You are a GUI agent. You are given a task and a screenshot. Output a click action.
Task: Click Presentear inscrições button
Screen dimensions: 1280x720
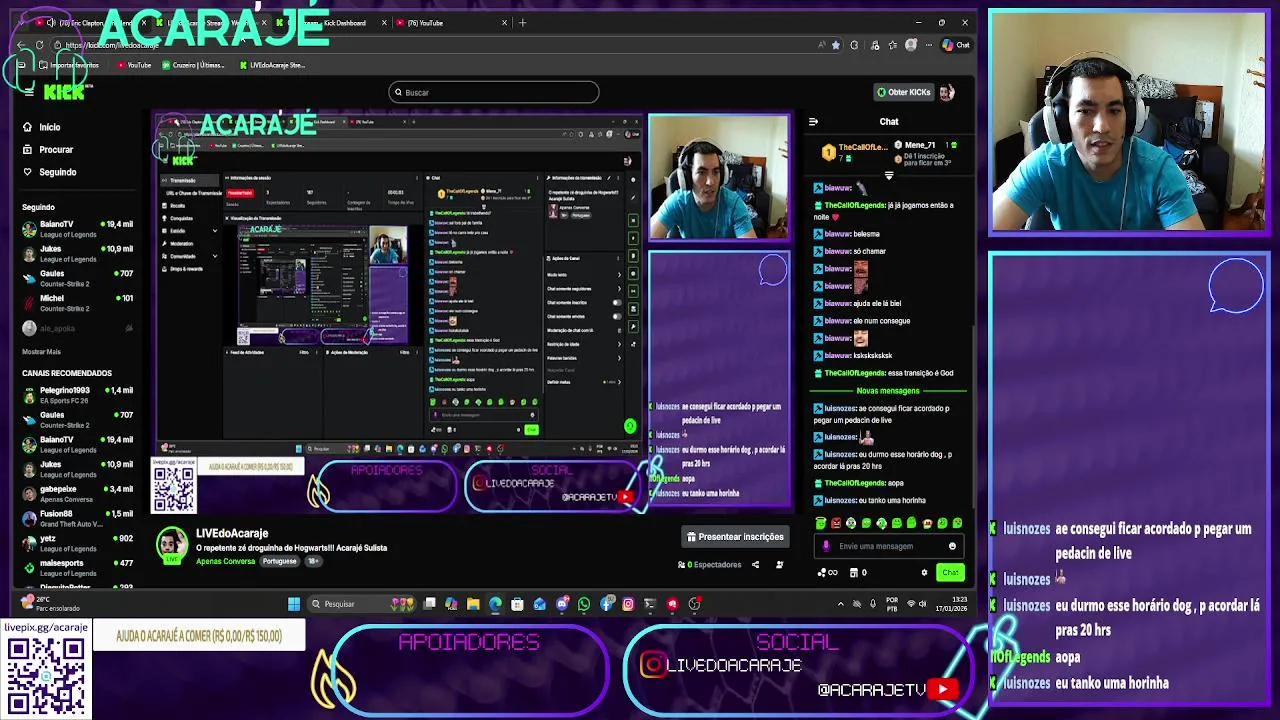[735, 537]
